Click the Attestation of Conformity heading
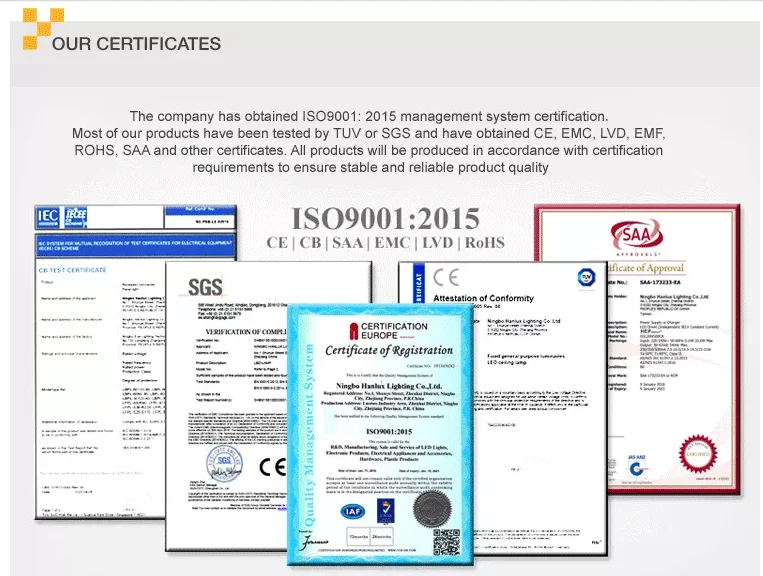 [483, 298]
